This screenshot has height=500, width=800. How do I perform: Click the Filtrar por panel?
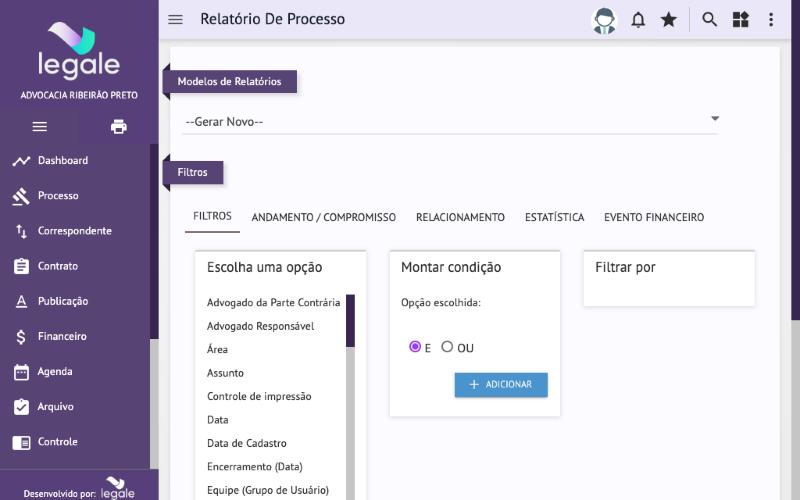tap(669, 279)
